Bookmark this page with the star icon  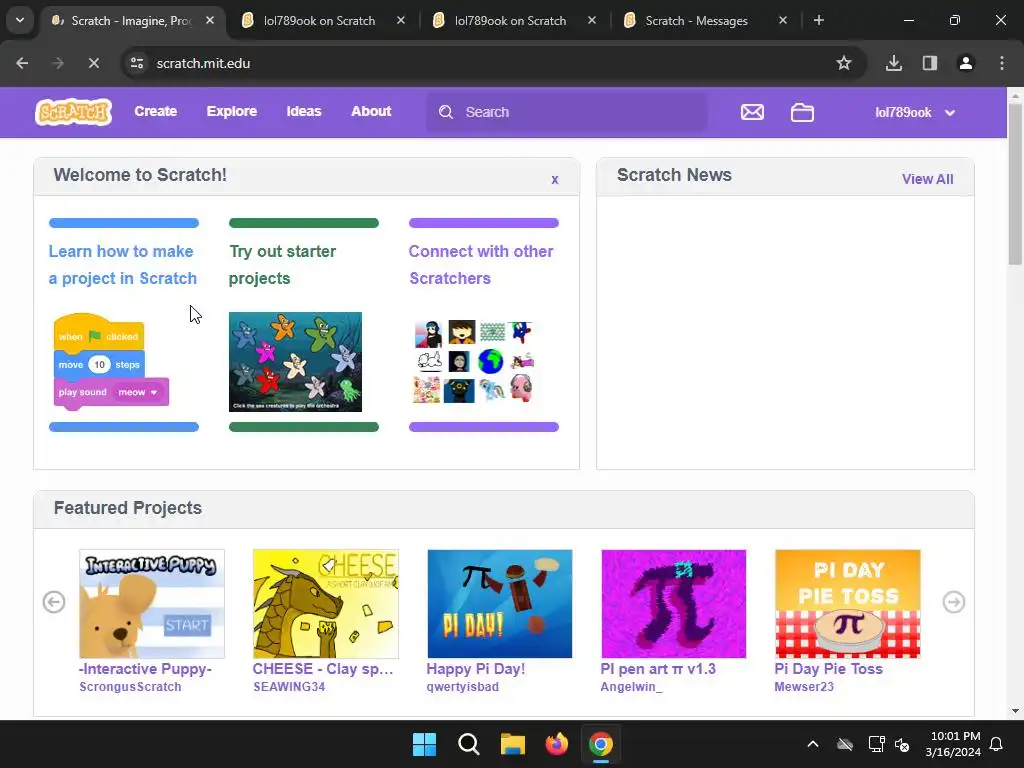point(844,63)
